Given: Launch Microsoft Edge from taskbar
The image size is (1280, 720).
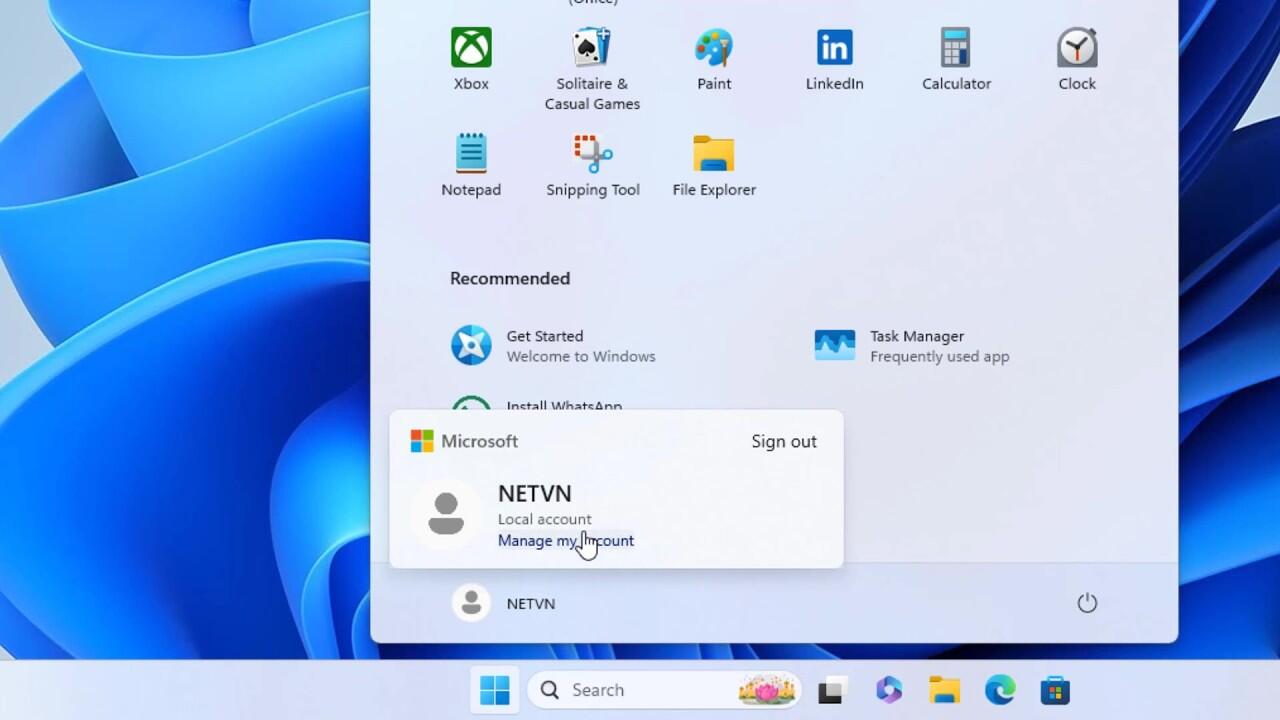Looking at the screenshot, I should point(1000,690).
